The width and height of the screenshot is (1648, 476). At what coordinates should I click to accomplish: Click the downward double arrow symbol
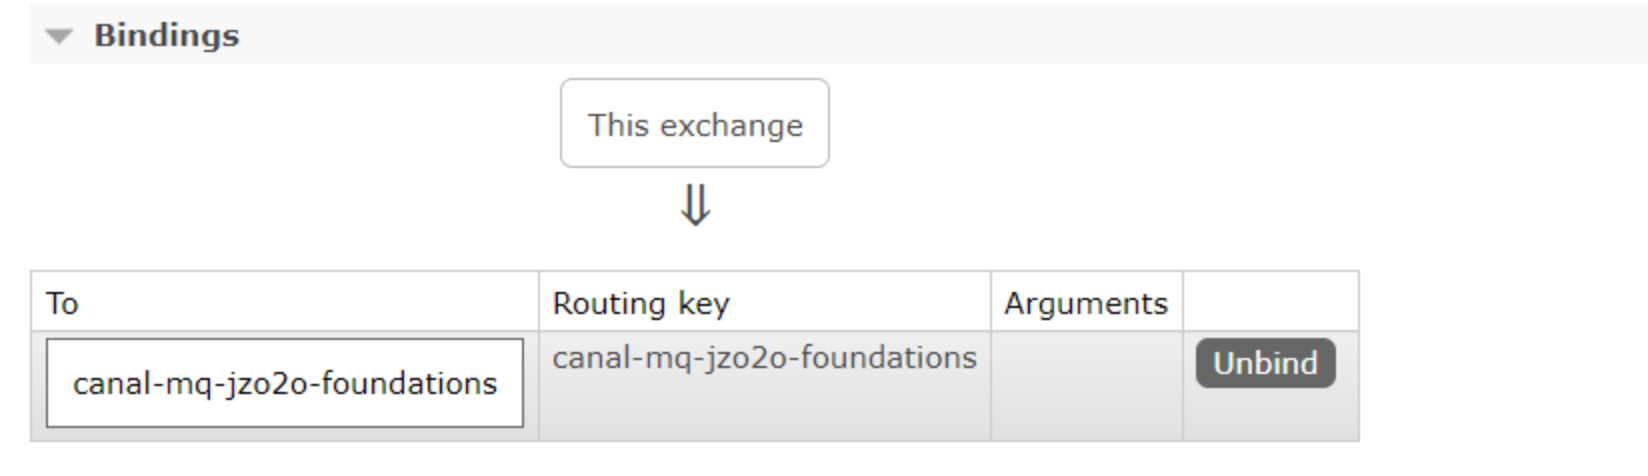(x=695, y=207)
